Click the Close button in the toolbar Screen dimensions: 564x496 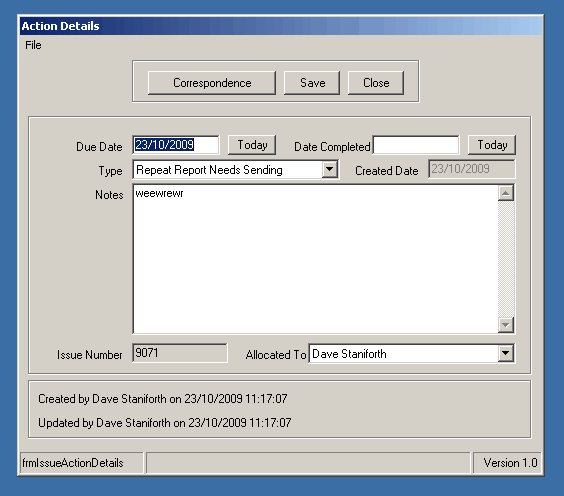tap(376, 83)
